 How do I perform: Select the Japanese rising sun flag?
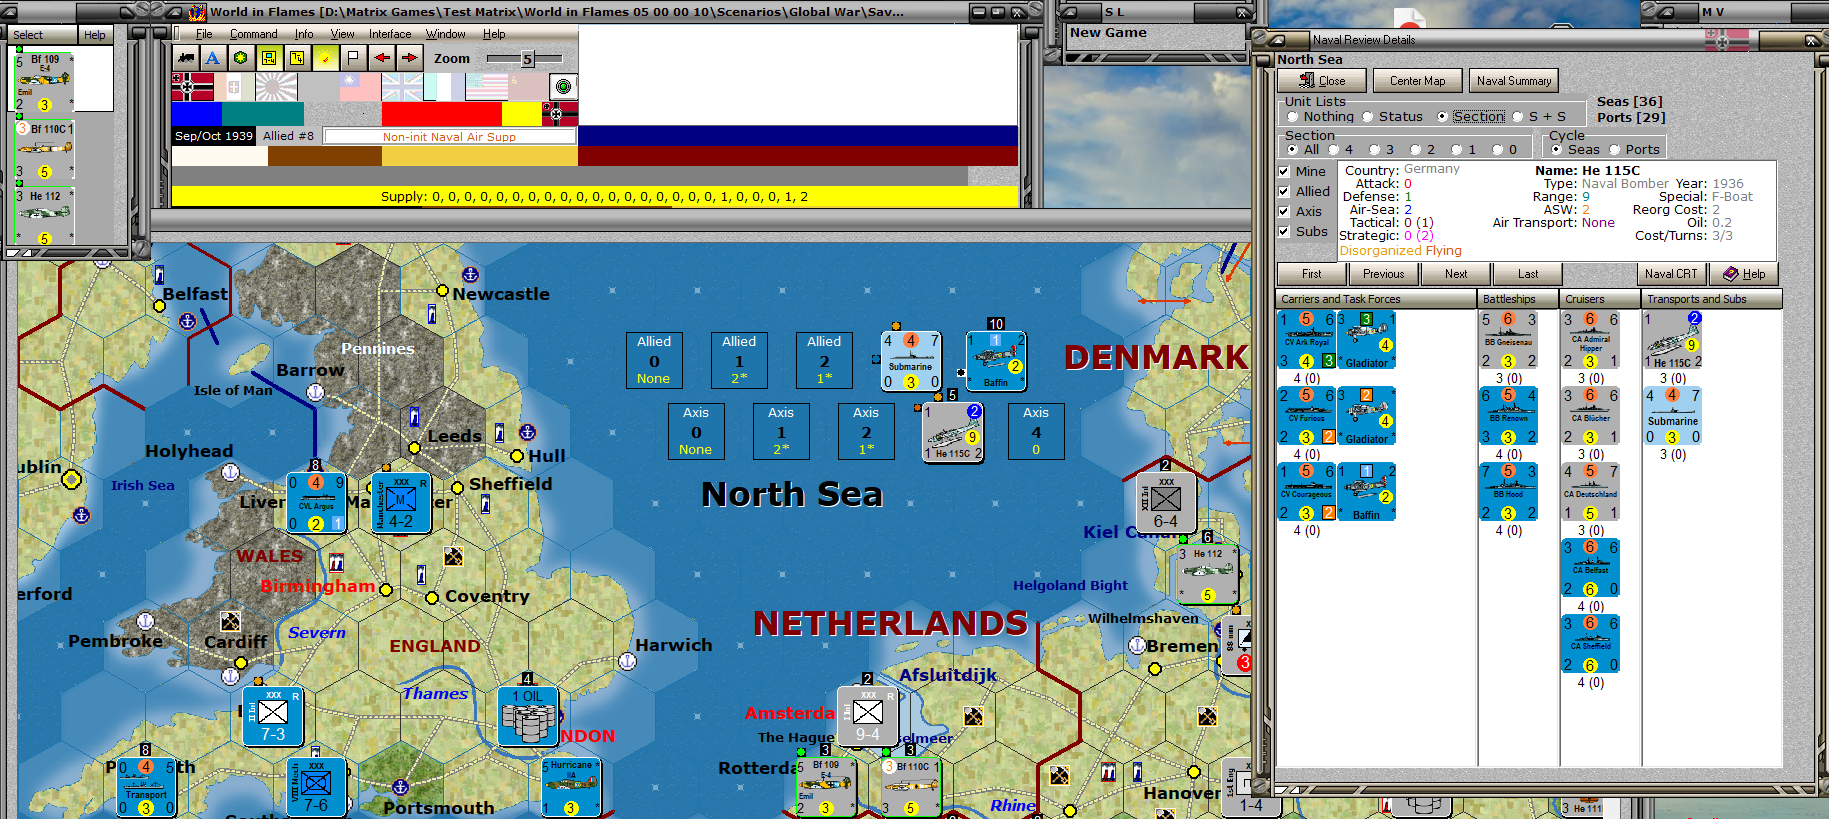pos(276,87)
